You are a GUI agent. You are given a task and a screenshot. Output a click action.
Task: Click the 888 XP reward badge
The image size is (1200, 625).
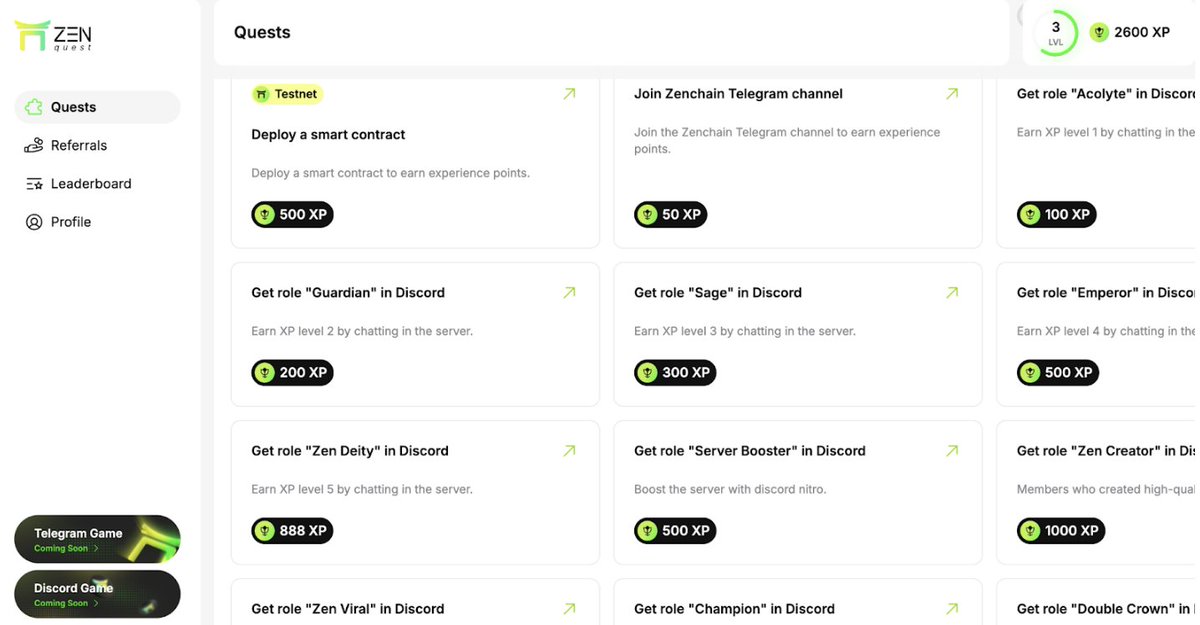pos(292,531)
